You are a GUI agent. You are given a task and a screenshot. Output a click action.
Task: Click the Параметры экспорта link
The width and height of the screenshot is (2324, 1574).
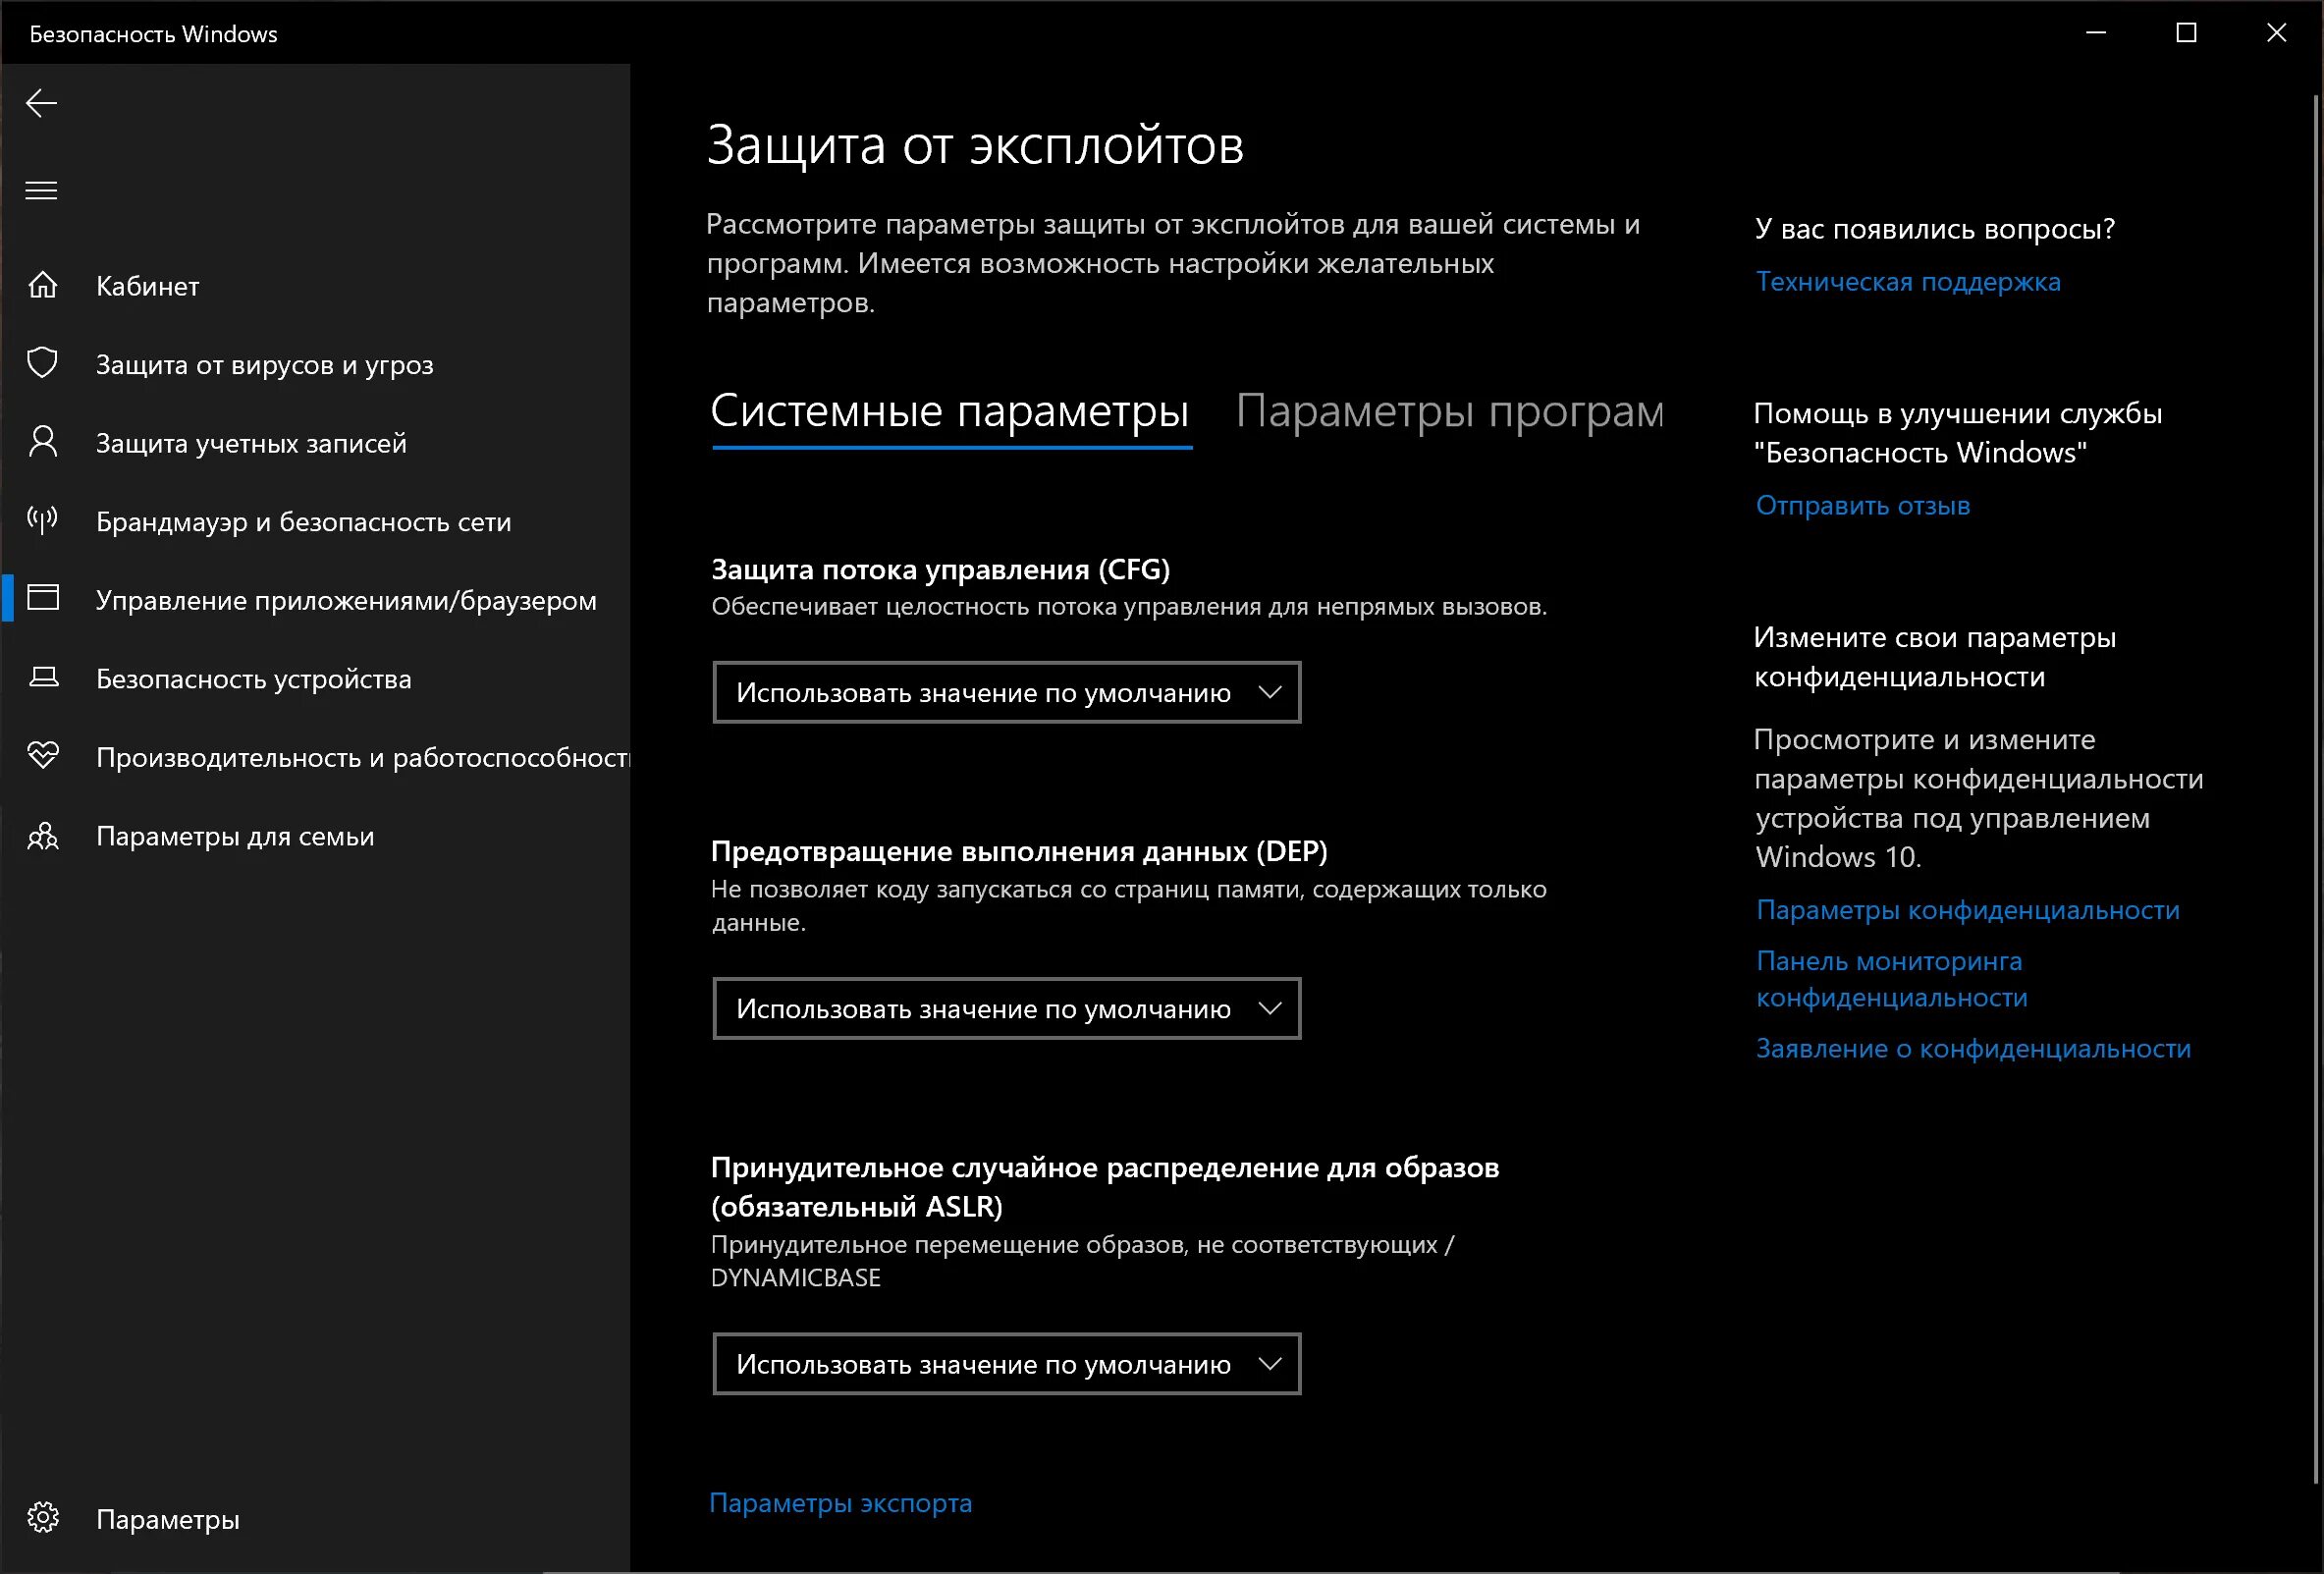click(x=840, y=1503)
